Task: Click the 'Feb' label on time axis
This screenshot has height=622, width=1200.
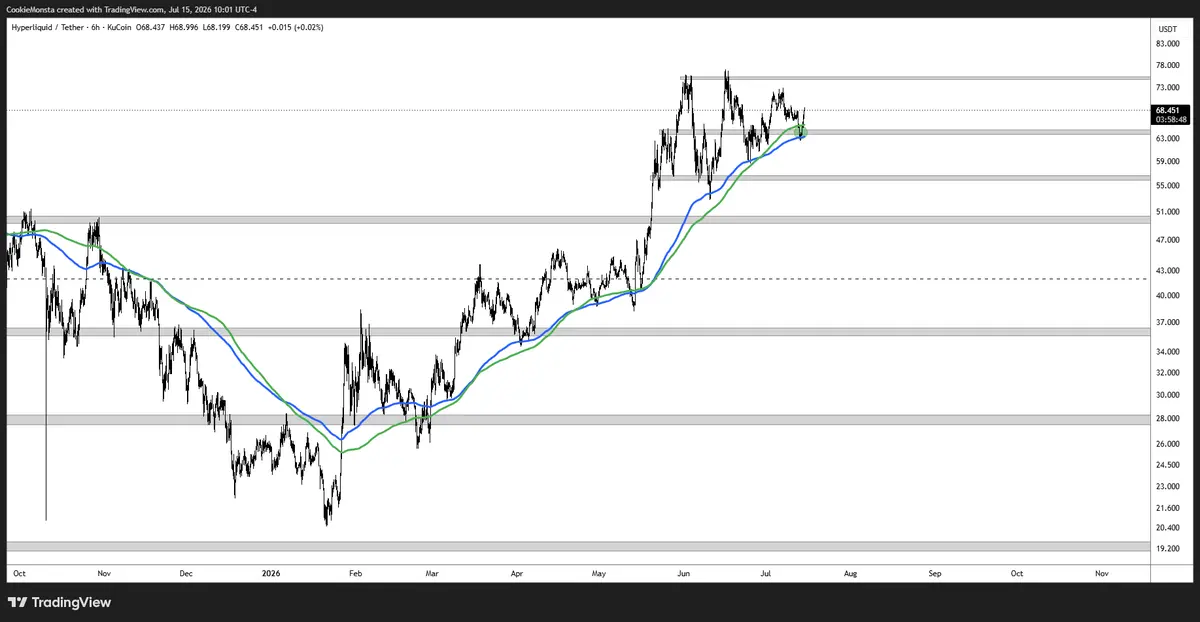Action: (x=357, y=574)
